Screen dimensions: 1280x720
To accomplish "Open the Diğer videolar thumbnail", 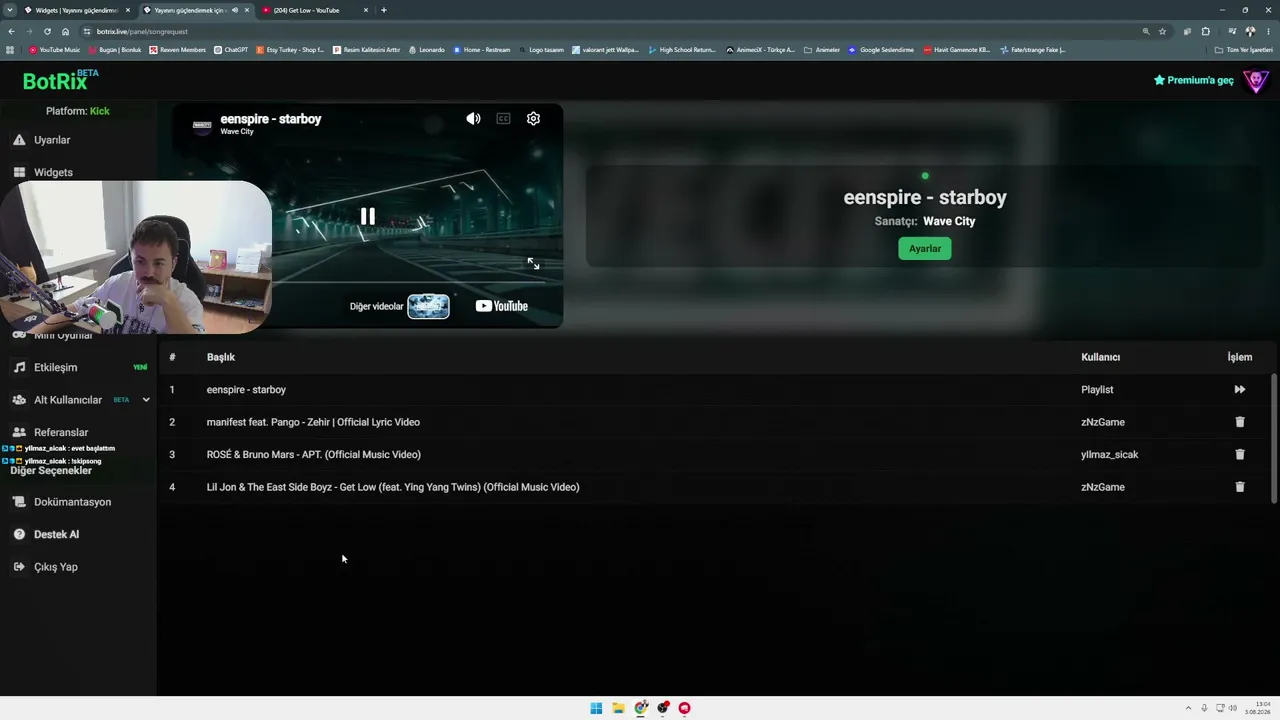I will coord(428,306).
